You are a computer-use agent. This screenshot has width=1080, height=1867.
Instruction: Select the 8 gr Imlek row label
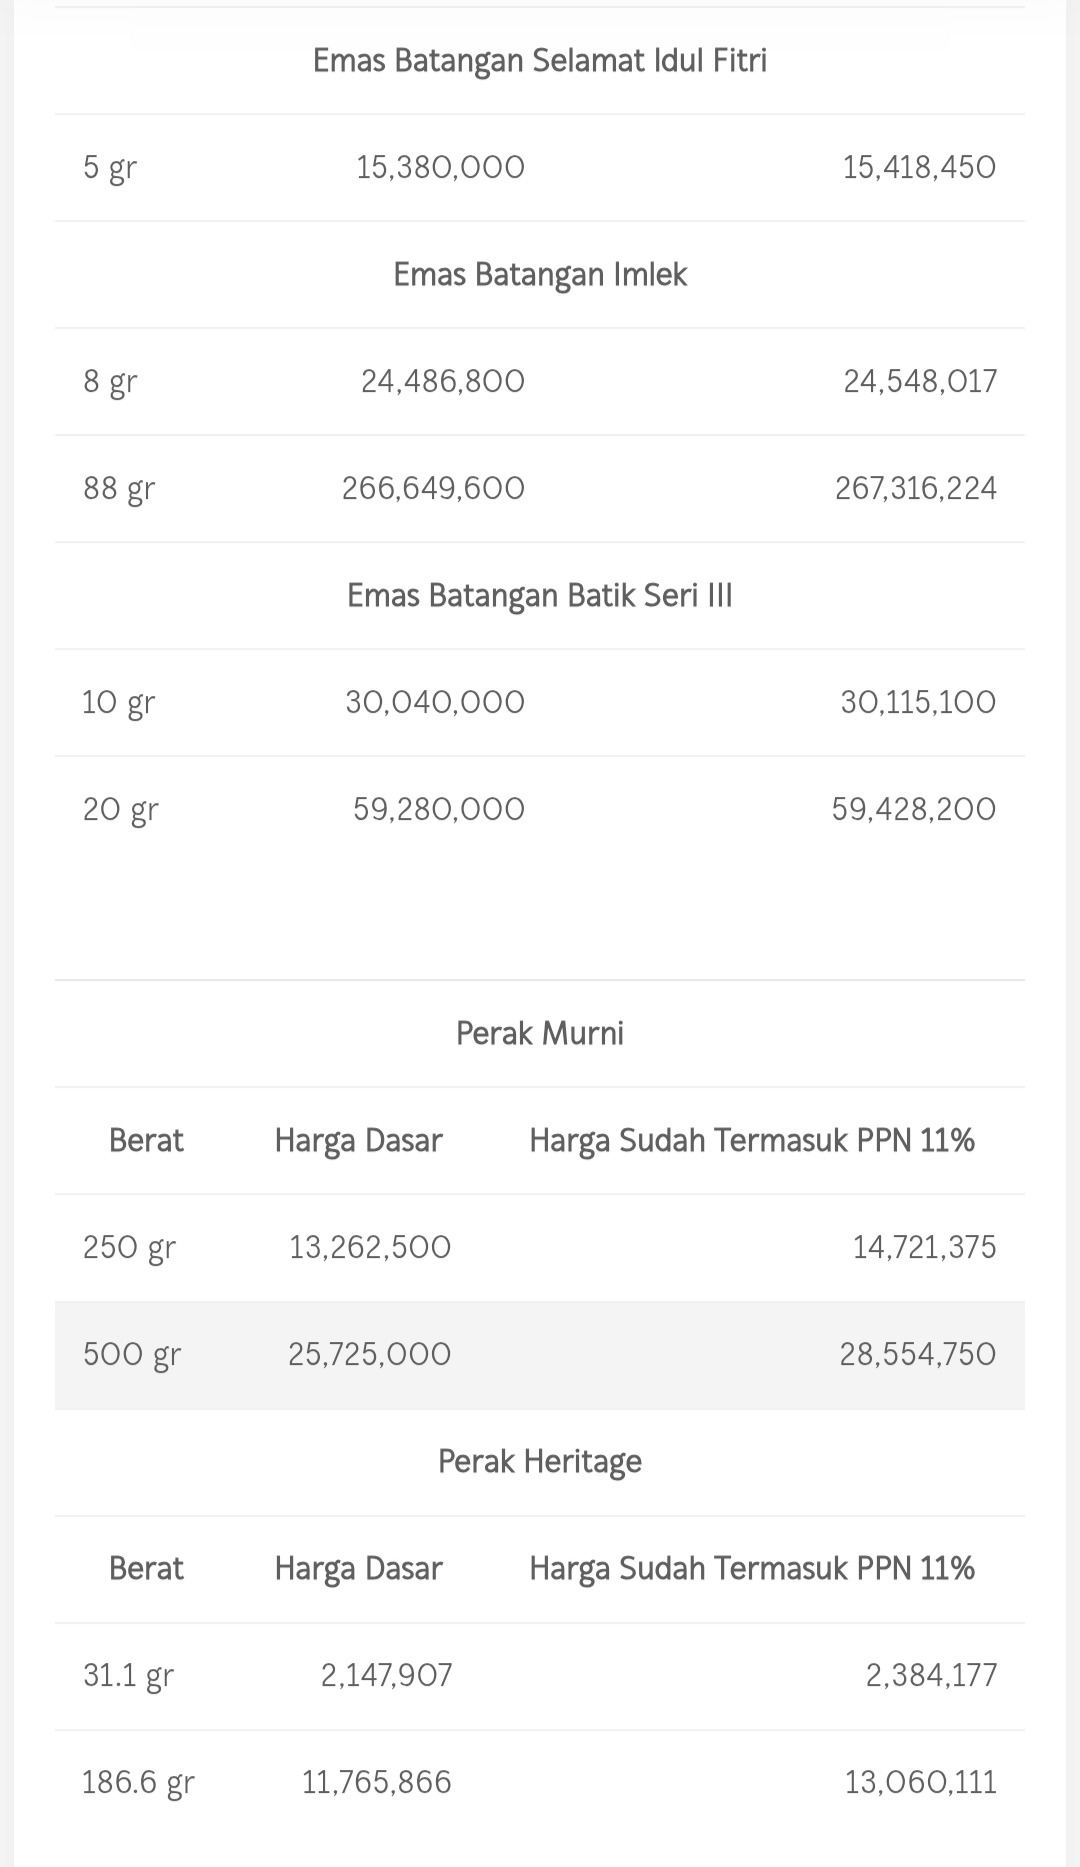click(x=110, y=381)
